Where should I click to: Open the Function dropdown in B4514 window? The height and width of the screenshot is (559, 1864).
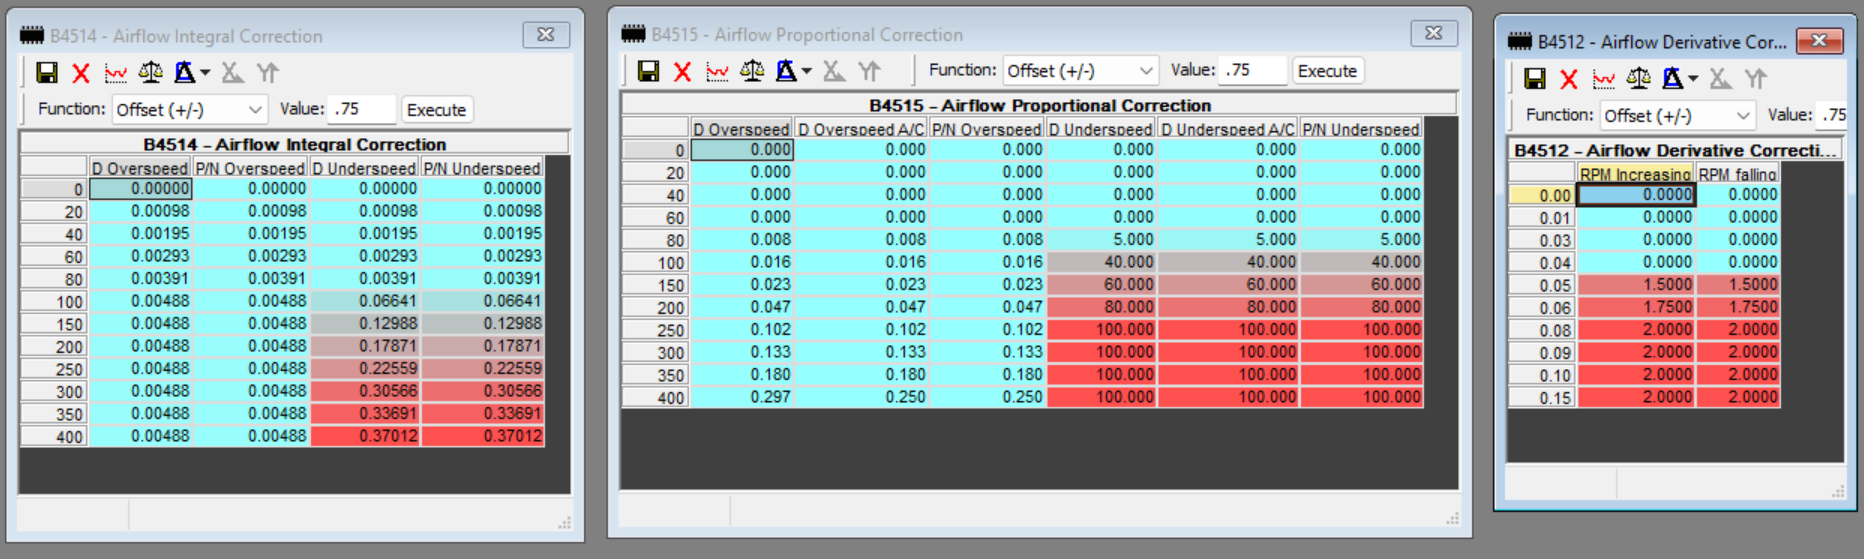(189, 109)
